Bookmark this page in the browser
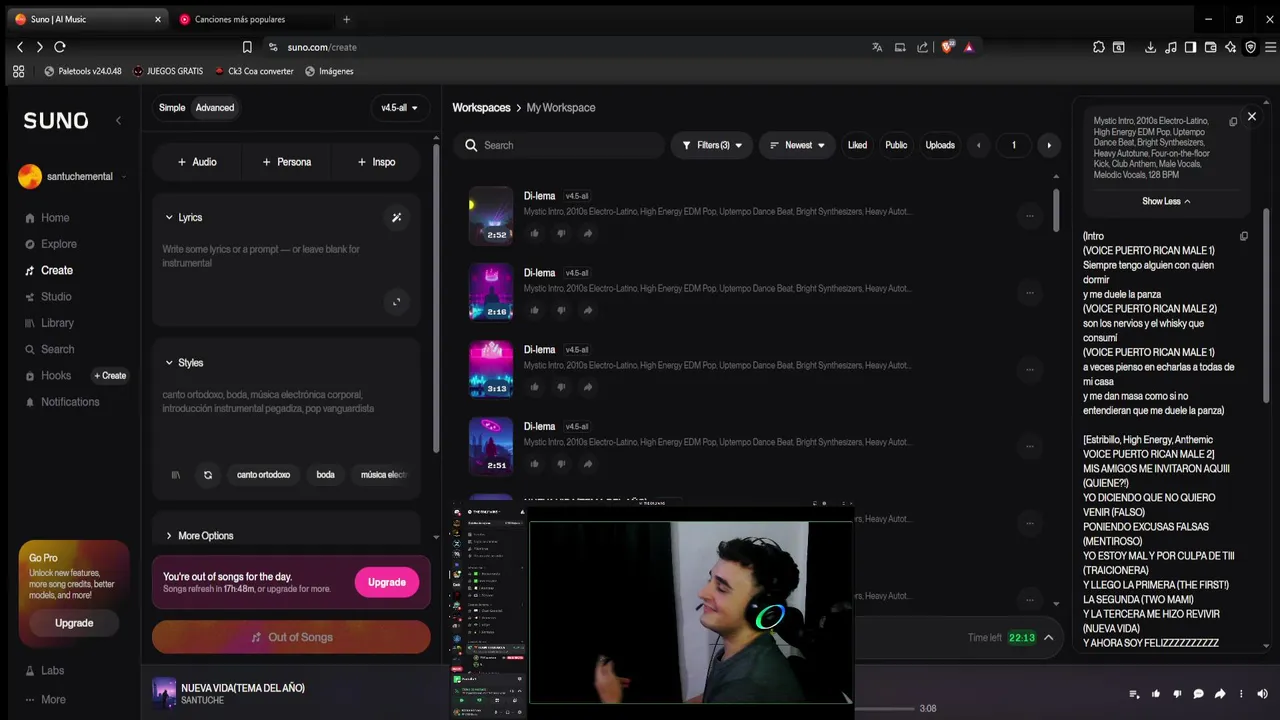 pyautogui.click(x=247, y=47)
